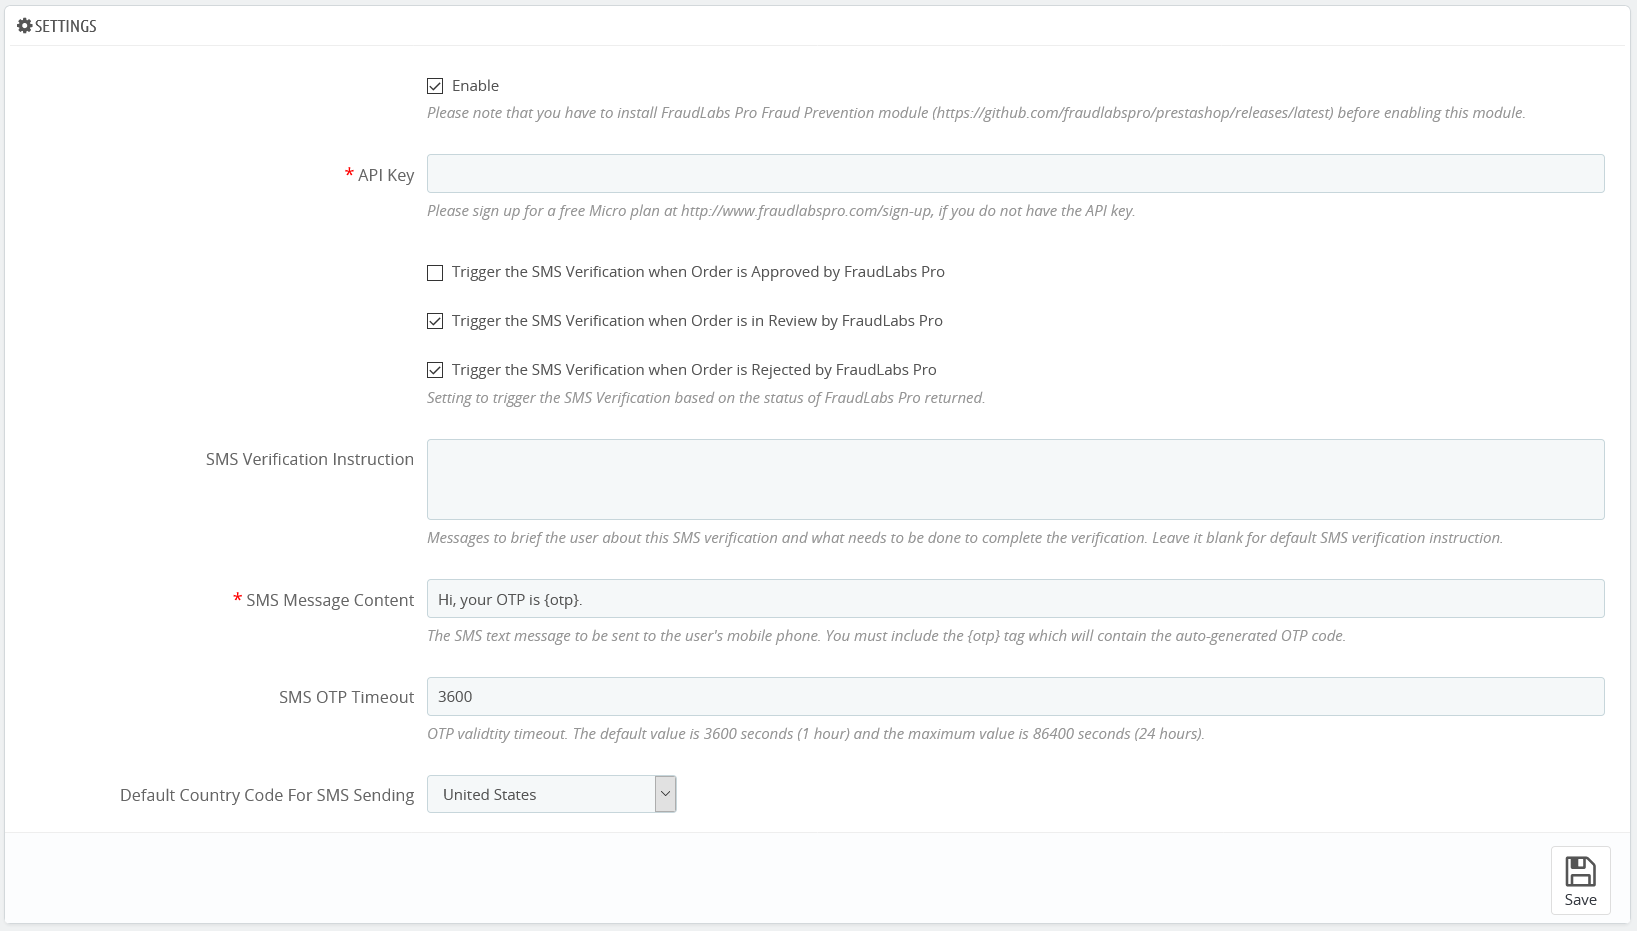The height and width of the screenshot is (931, 1637).
Task: Click 'Default Country Code For SMS Sending' label
Action: pyautogui.click(x=267, y=795)
